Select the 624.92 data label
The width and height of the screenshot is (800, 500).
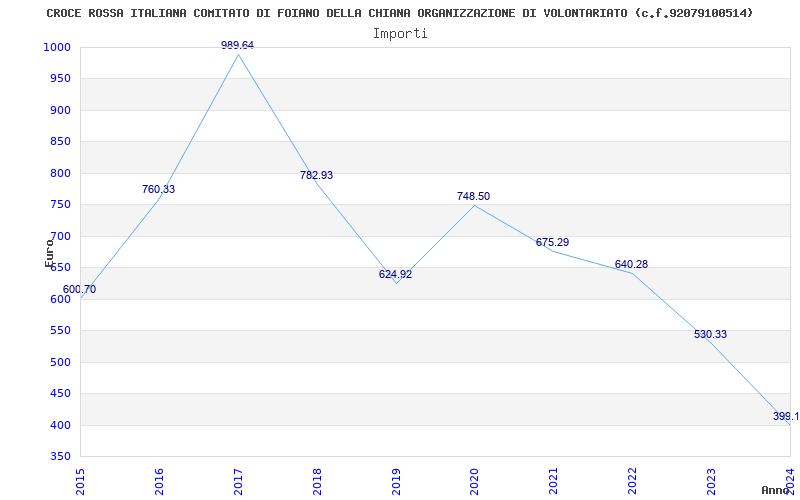(x=395, y=274)
